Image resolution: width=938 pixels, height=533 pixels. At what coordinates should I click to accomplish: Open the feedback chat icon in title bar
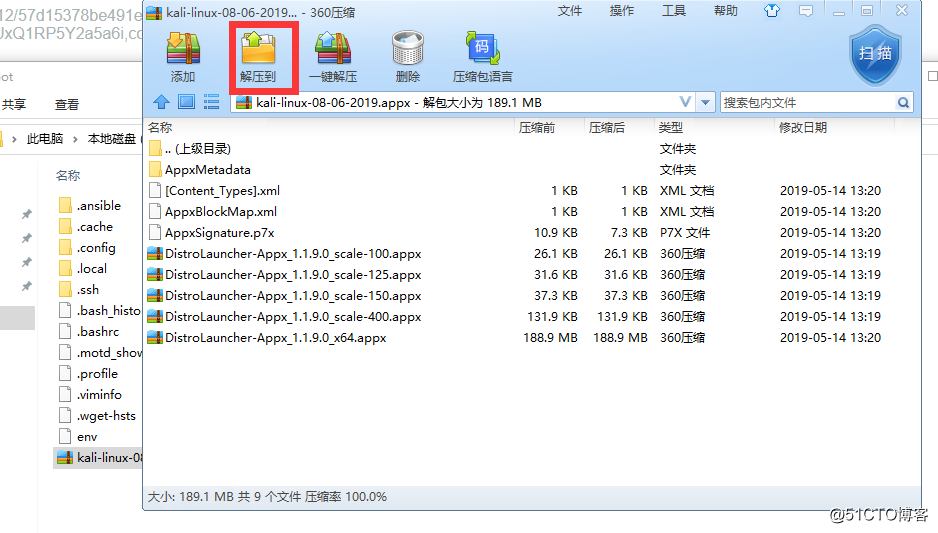click(806, 11)
